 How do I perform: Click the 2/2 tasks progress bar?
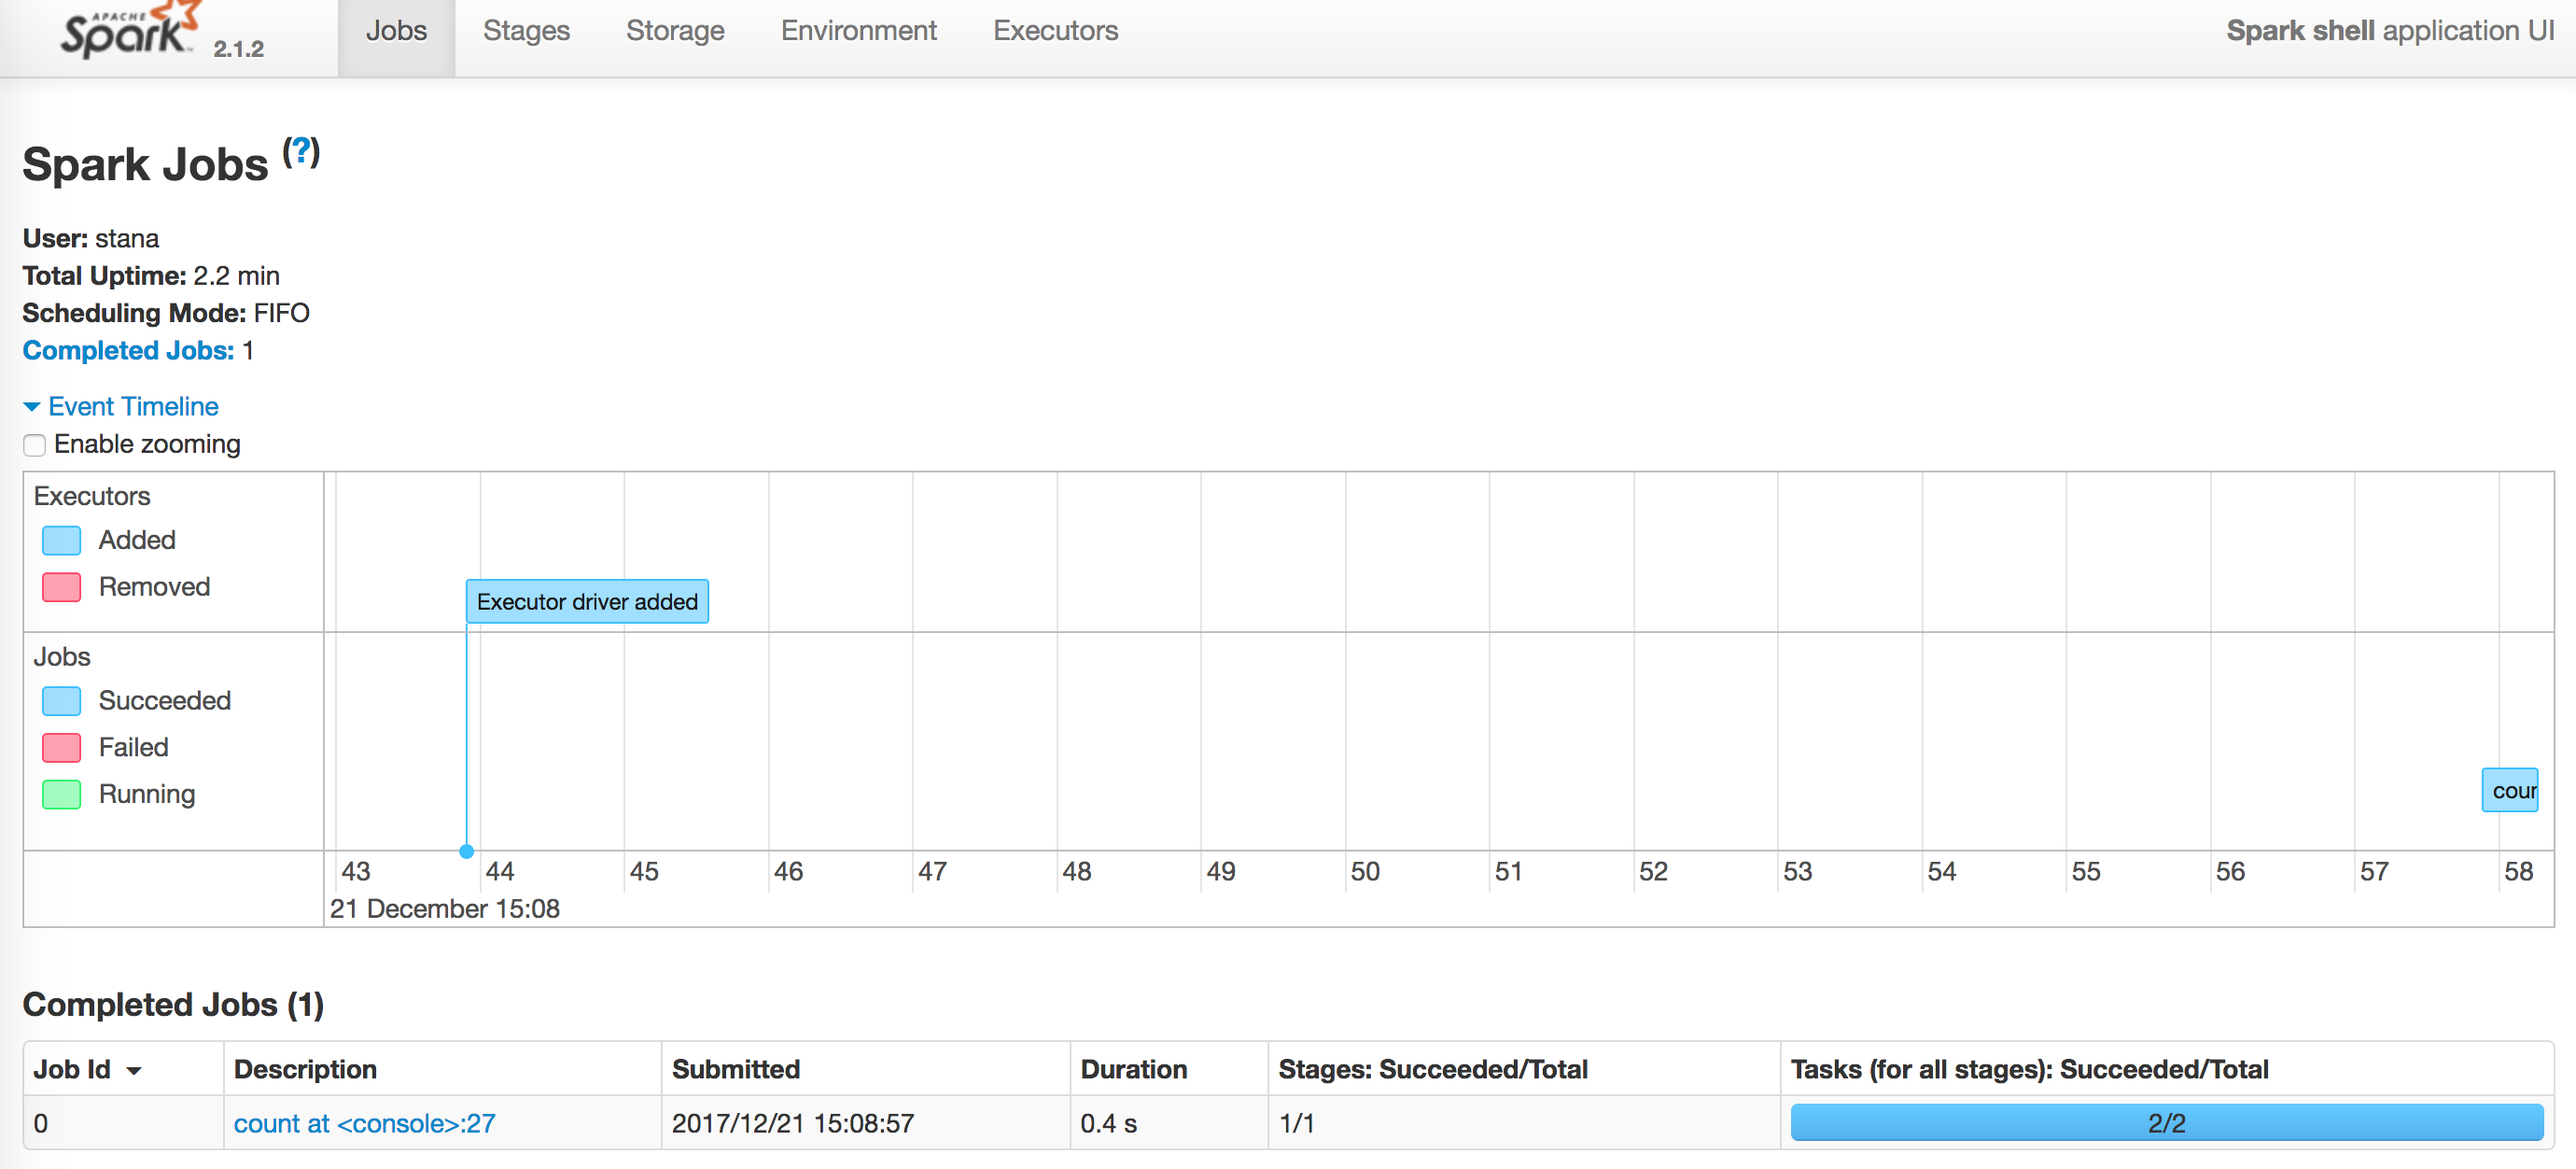[x=2166, y=1123]
